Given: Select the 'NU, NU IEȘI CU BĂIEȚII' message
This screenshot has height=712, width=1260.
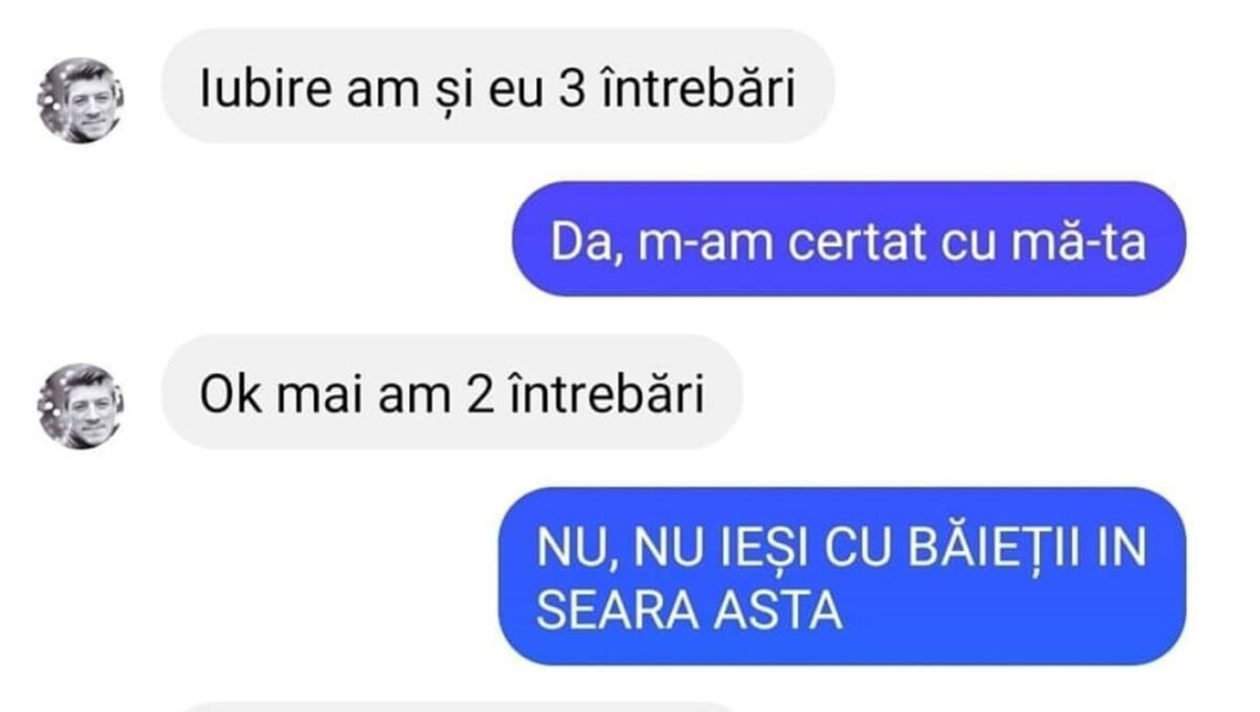Looking at the screenshot, I should tap(842, 576).
